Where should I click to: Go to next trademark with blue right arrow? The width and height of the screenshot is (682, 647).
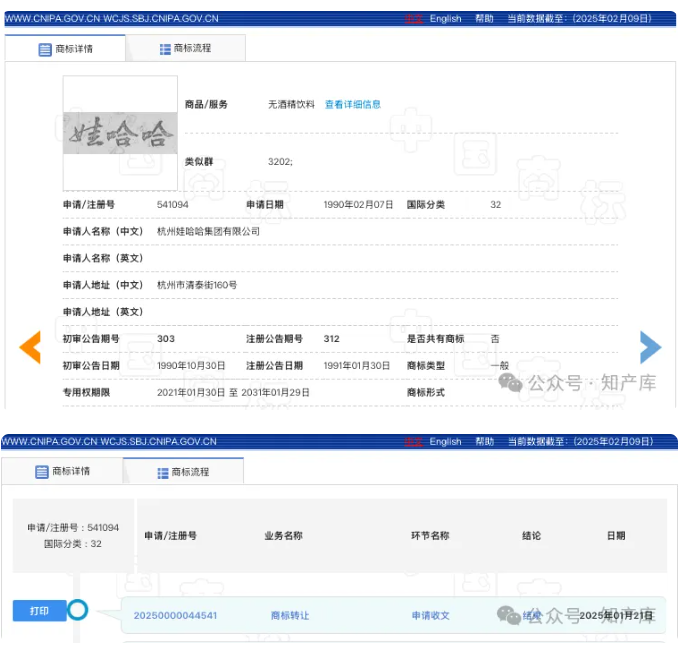point(650,346)
